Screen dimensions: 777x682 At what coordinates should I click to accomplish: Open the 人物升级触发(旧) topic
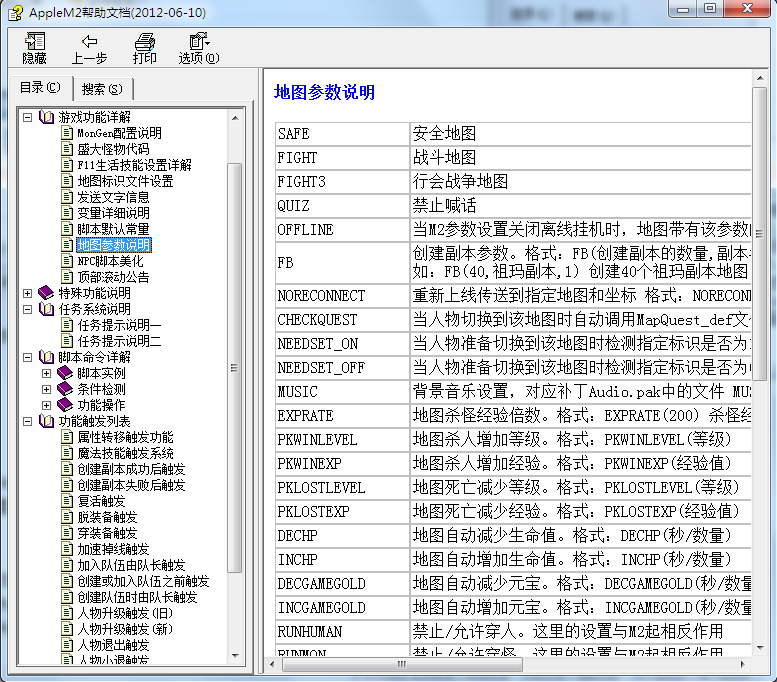(x=125, y=613)
